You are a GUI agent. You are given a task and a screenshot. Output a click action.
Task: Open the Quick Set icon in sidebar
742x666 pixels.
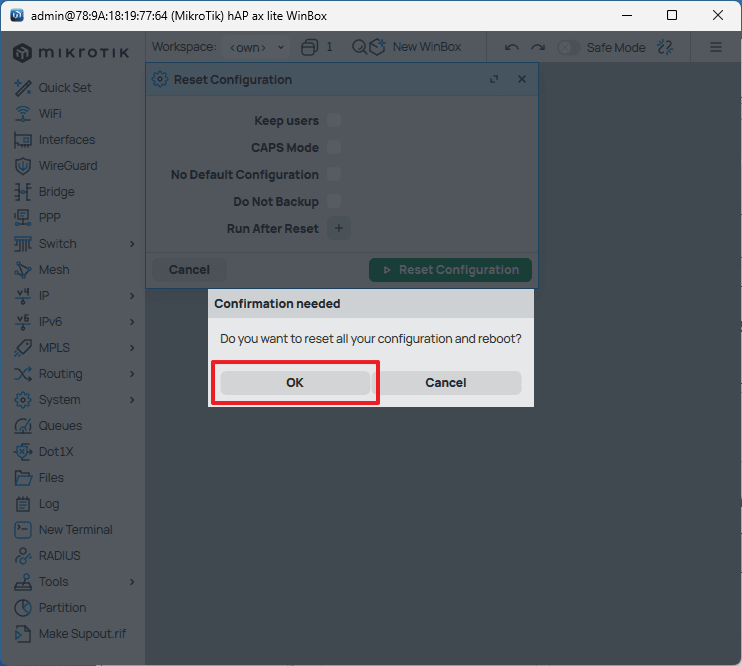[23, 88]
